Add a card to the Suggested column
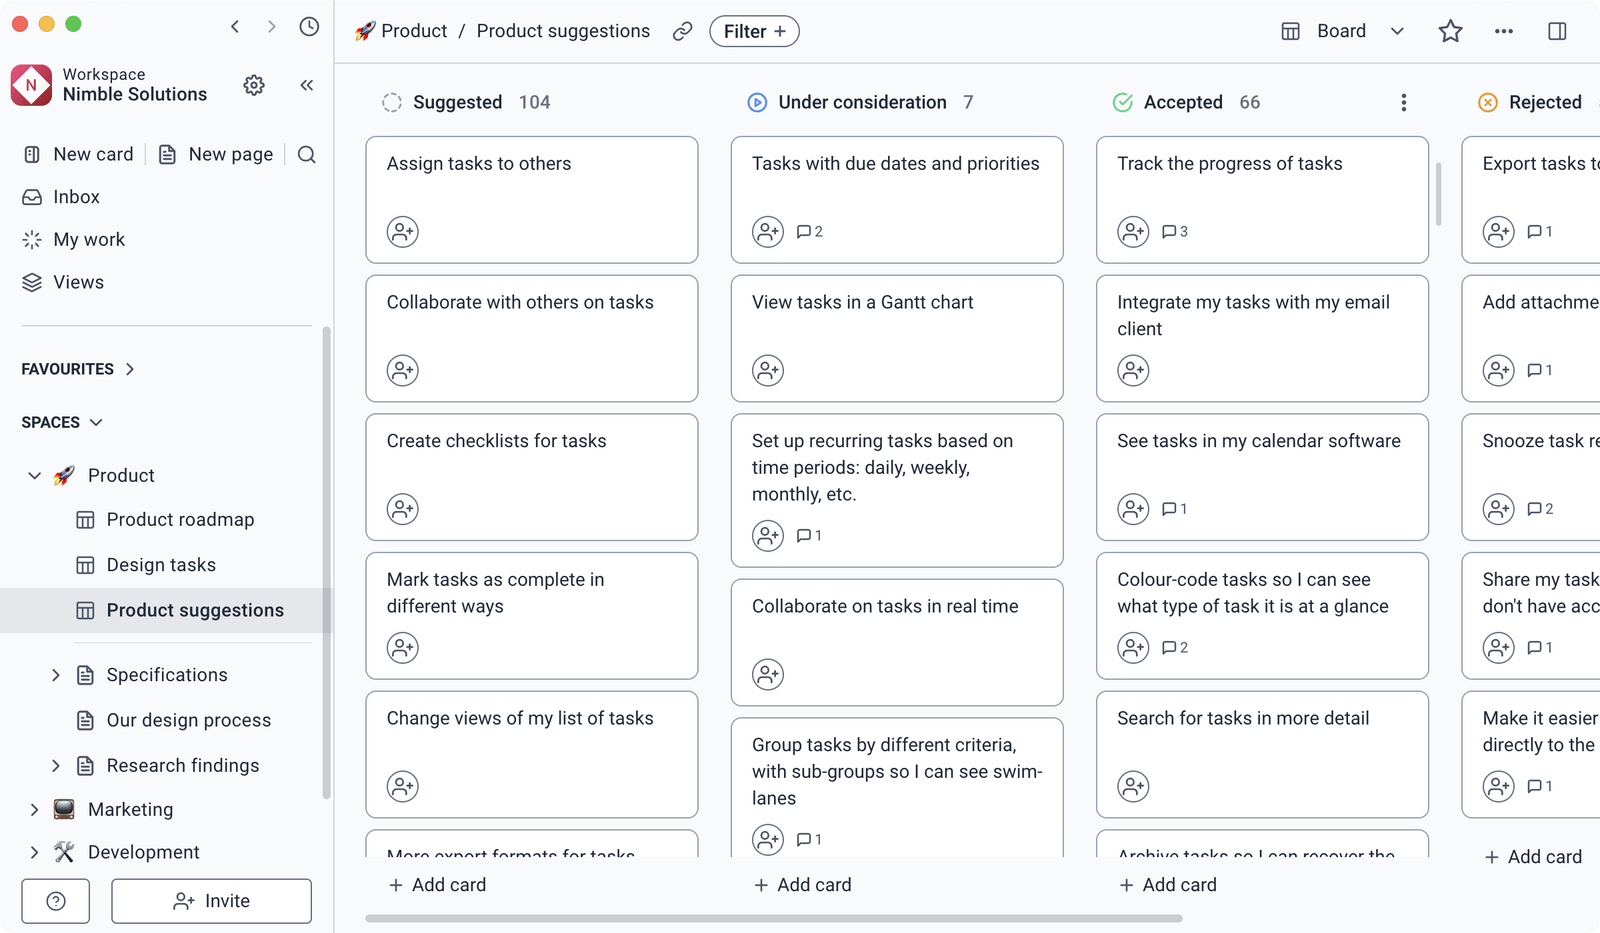Screen dimensions: 1600x933 pos(437,884)
